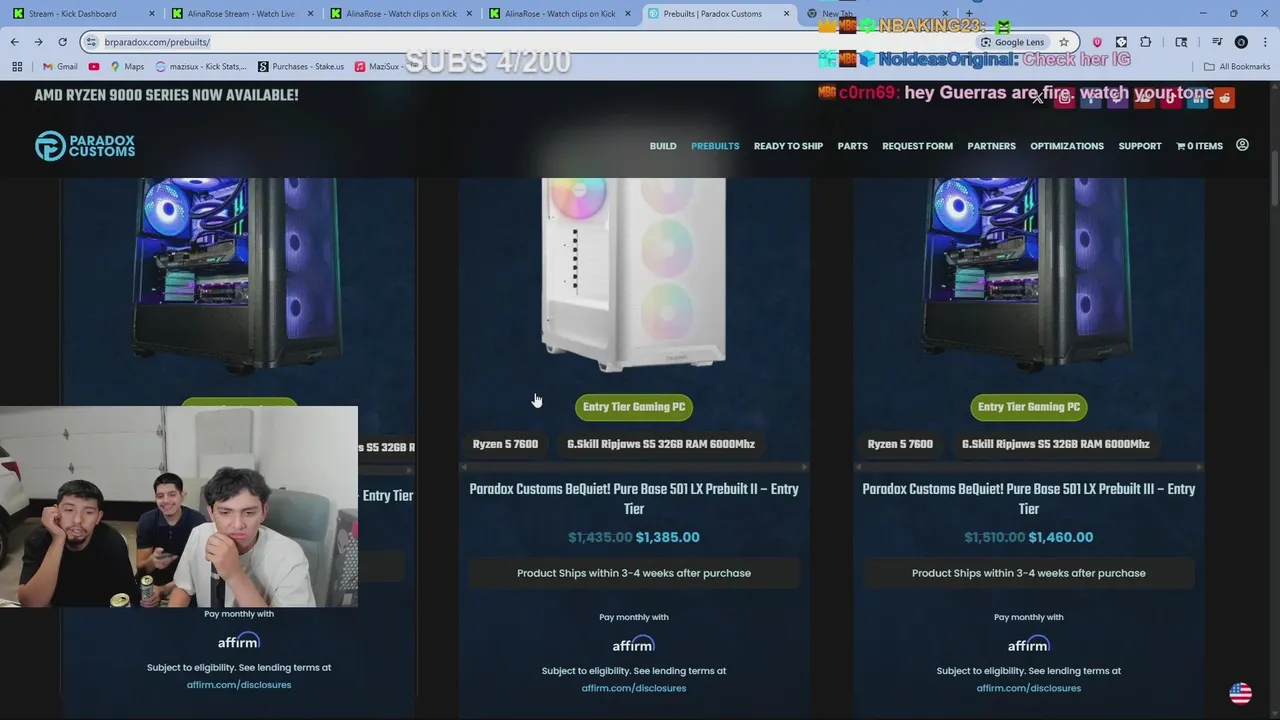Open the OPTIMIZATIONS menu item
This screenshot has height=720, width=1280.
1067,146
